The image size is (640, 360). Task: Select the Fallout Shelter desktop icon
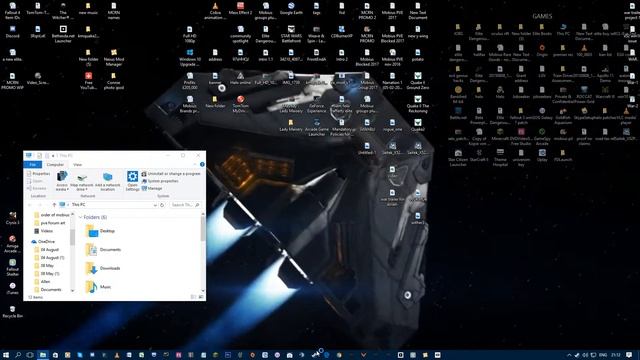13,268
